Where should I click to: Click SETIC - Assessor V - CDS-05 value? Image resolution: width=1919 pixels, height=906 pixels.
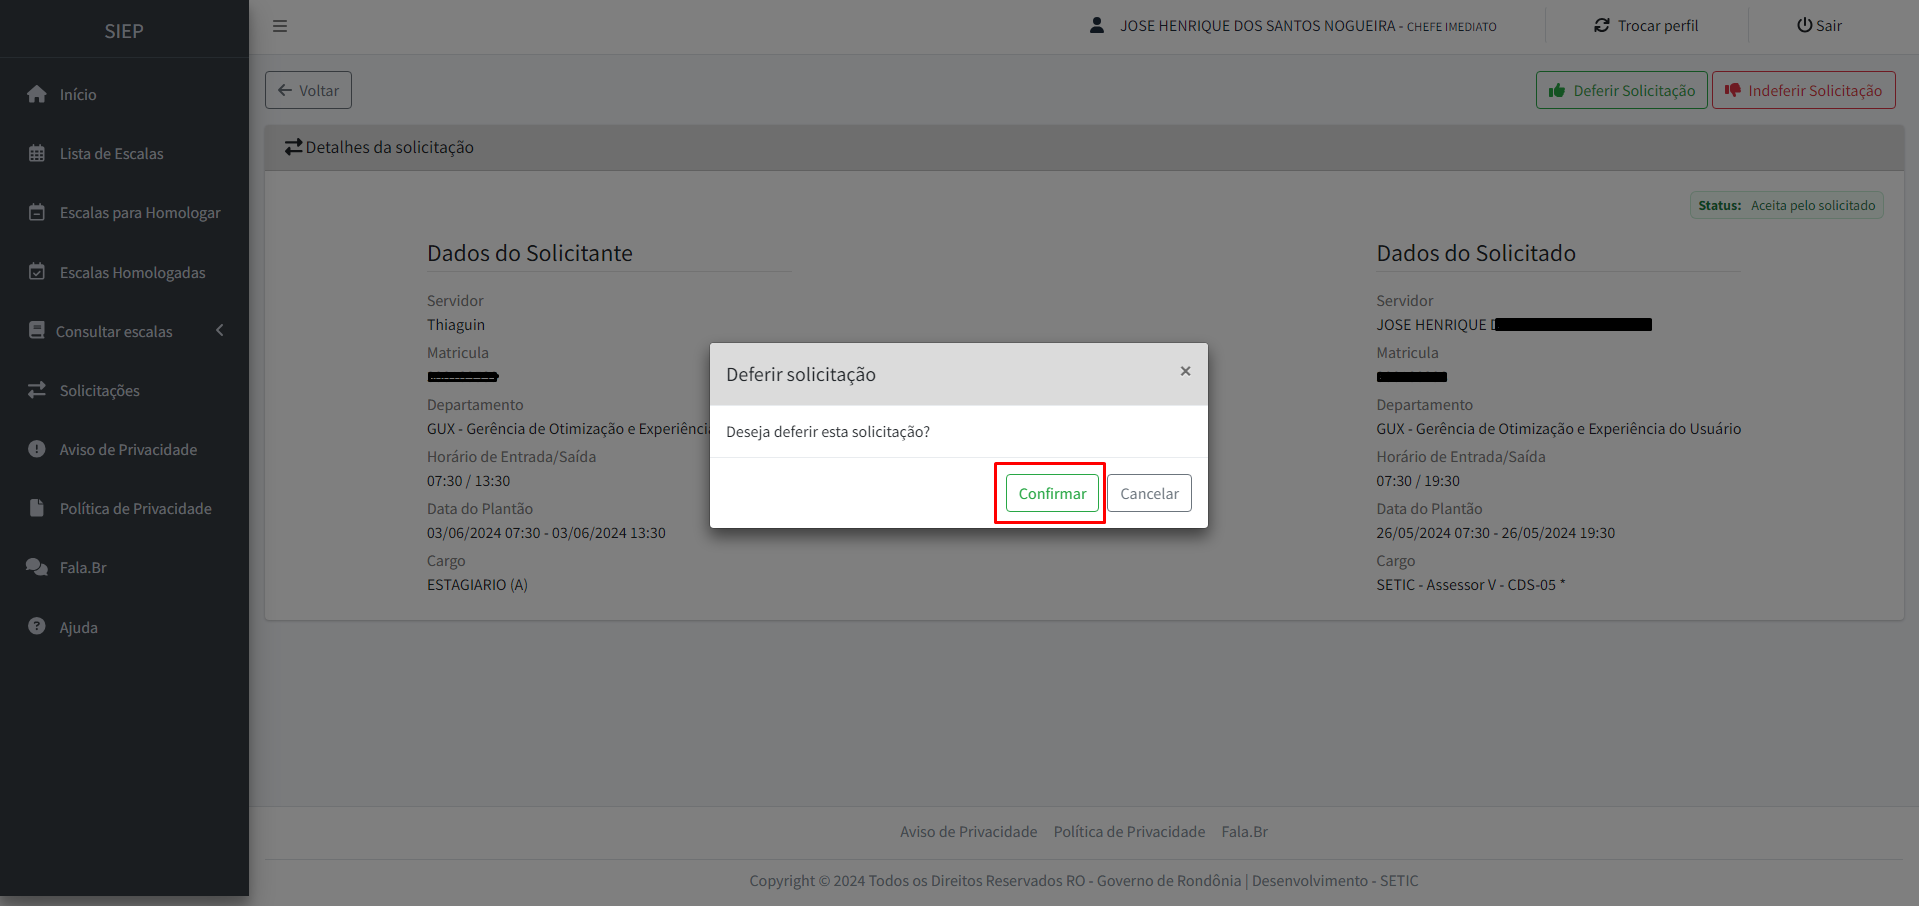1470,585
